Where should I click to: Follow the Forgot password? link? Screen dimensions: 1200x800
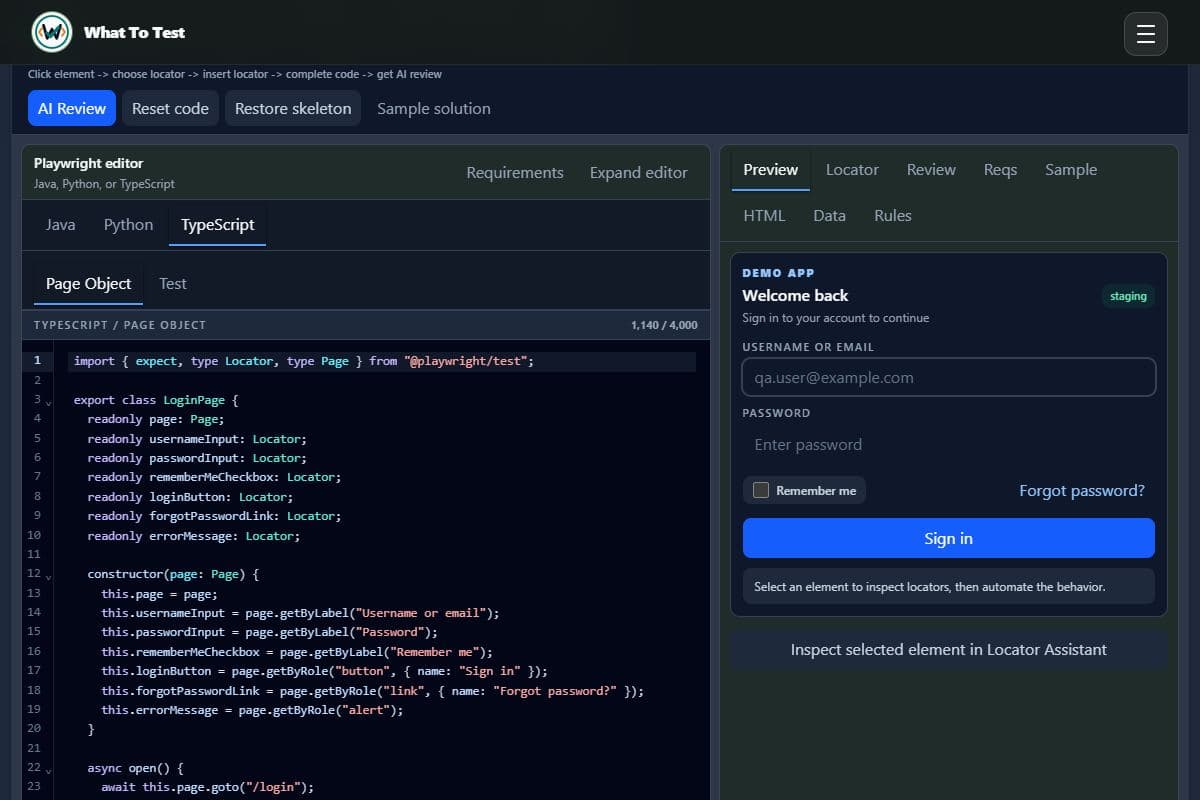click(1082, 490)
